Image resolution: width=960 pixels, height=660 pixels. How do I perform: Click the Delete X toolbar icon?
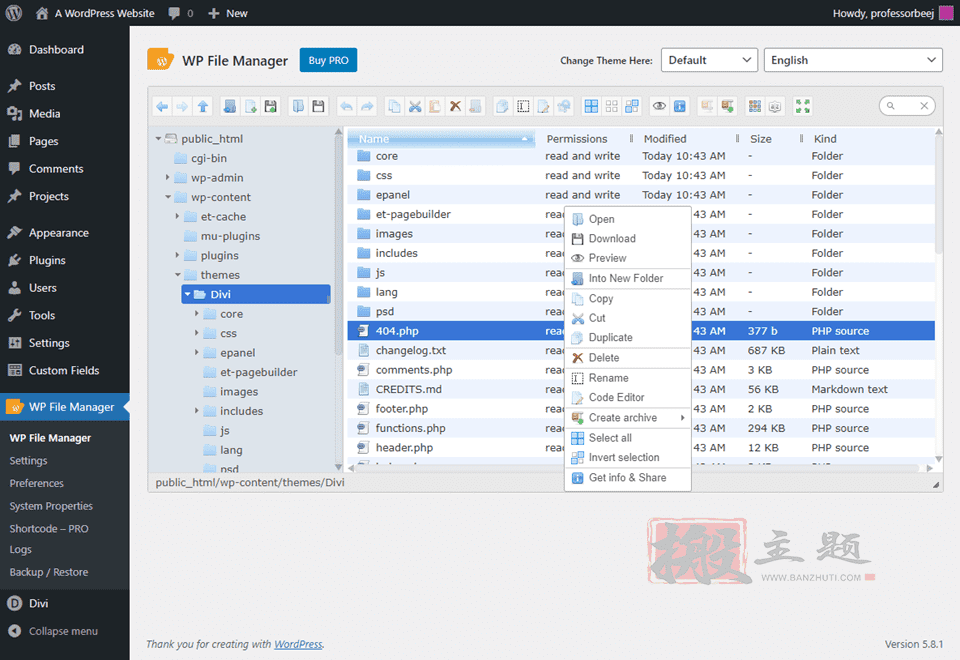(455, 107)
